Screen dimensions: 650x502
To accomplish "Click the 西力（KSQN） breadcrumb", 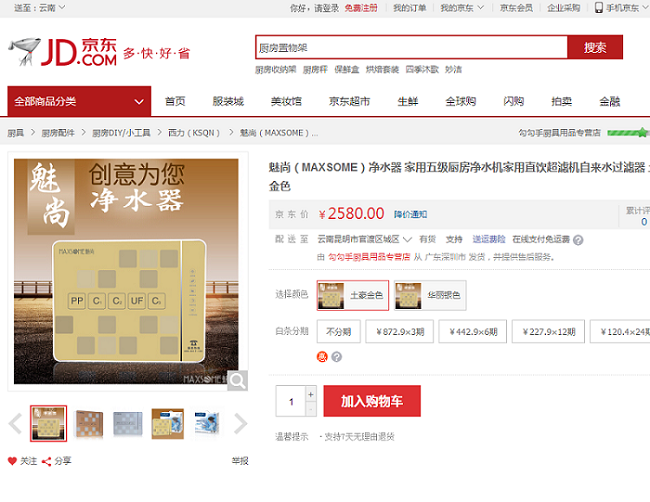I will tap(194, 133).
